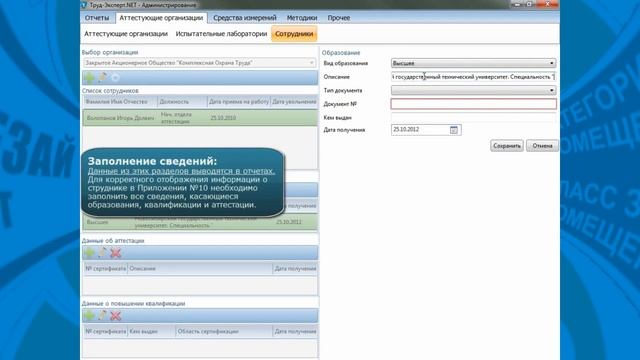Click the Дата увольнения column header

[x=294, y=102]
